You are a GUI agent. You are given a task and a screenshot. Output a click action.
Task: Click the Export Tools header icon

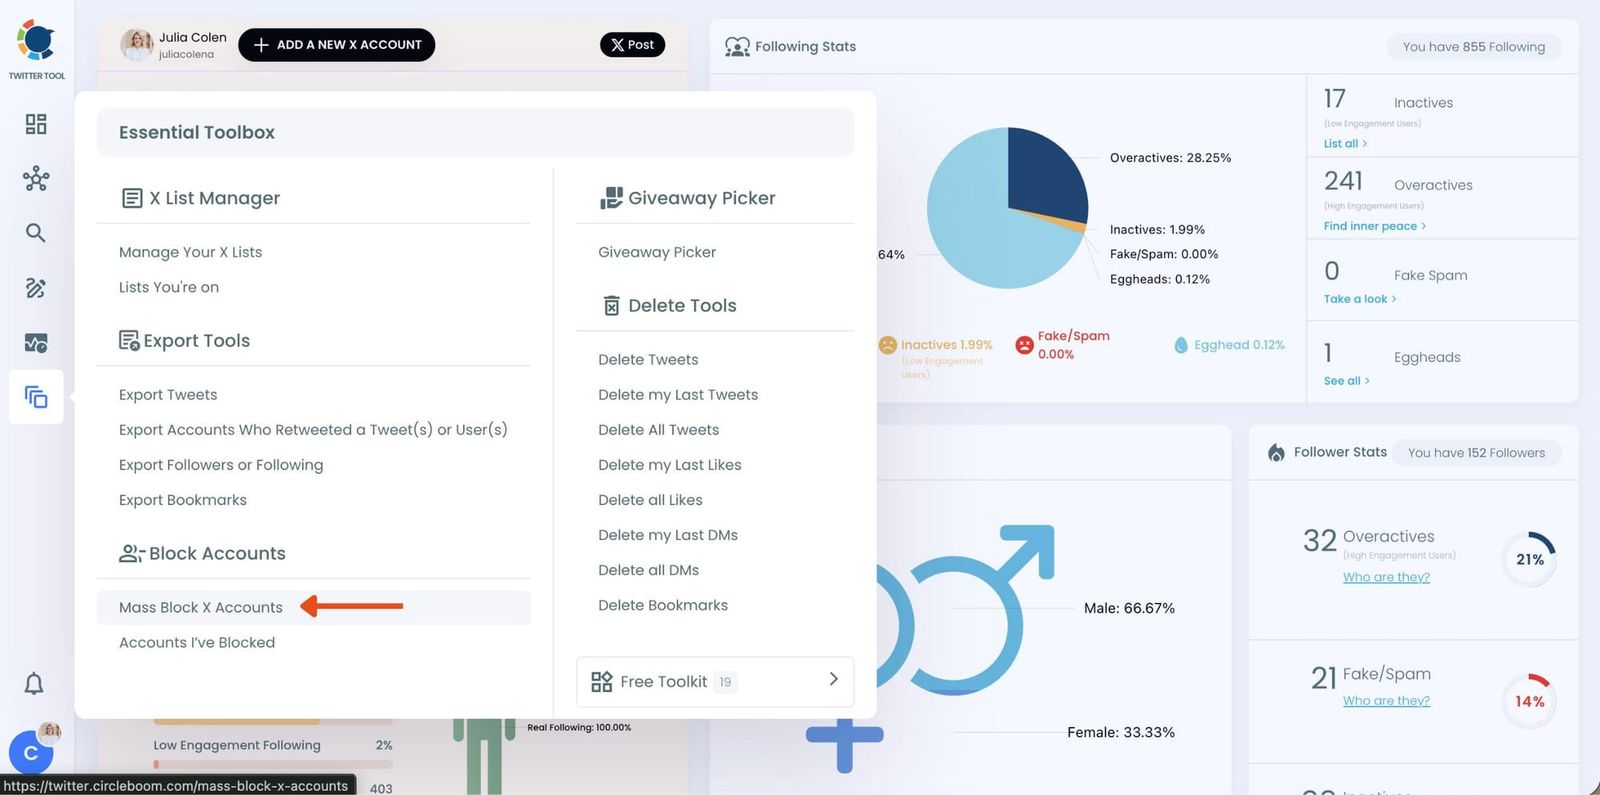click(129, 341)
